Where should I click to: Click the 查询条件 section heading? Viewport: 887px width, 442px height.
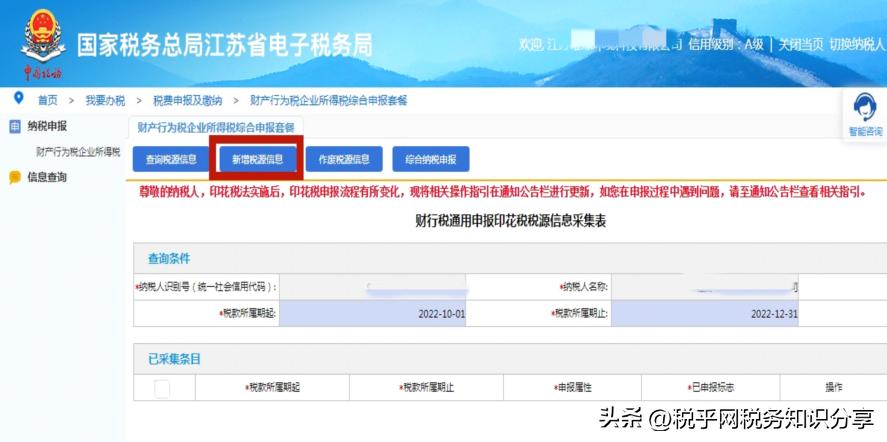(169, 259)
